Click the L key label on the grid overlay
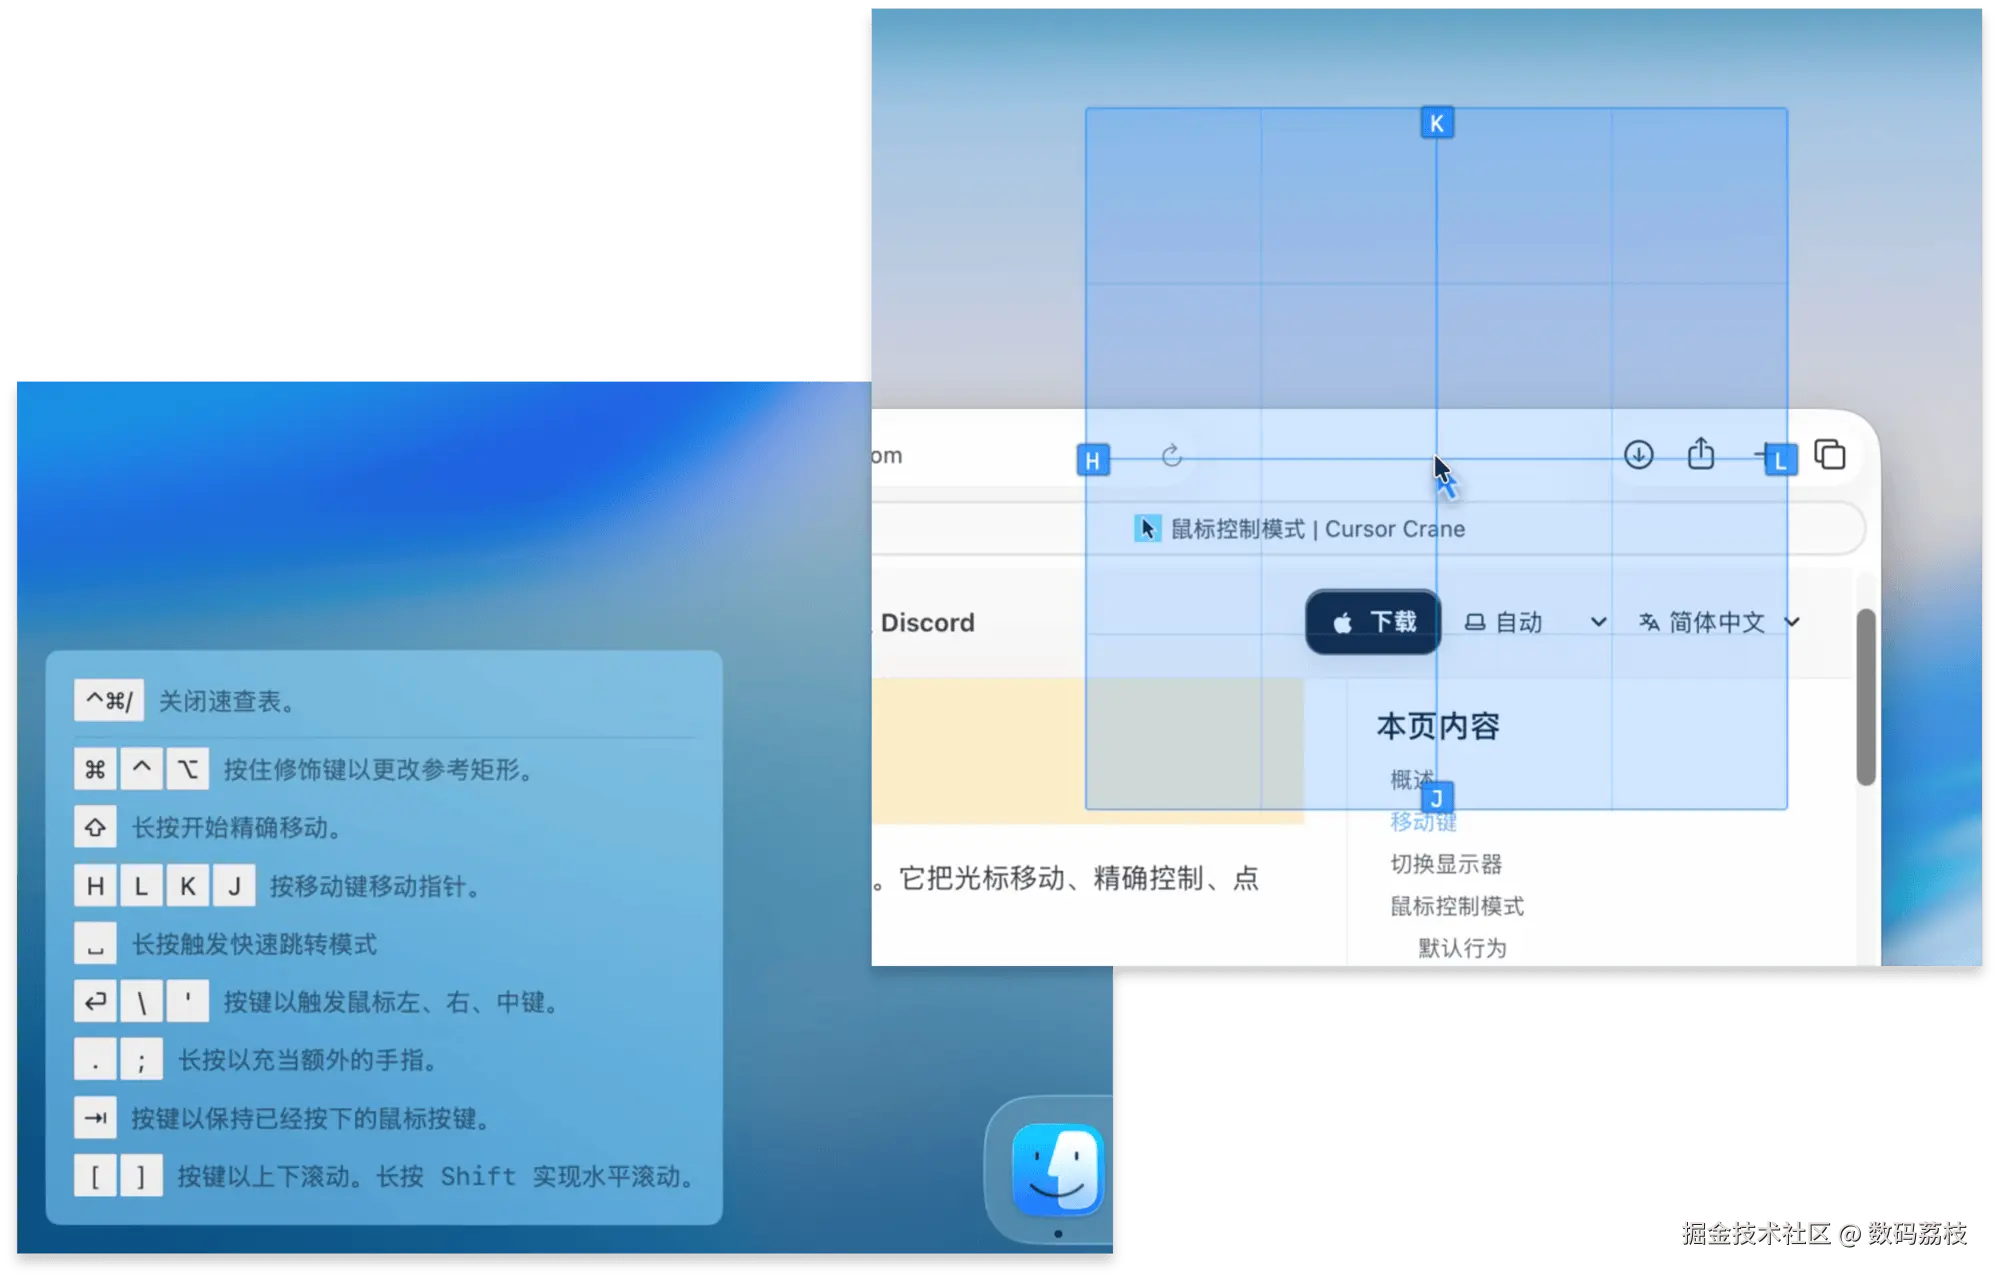The height and width of the screenshot is (1280, 2000). click(x=1780, y=460)
